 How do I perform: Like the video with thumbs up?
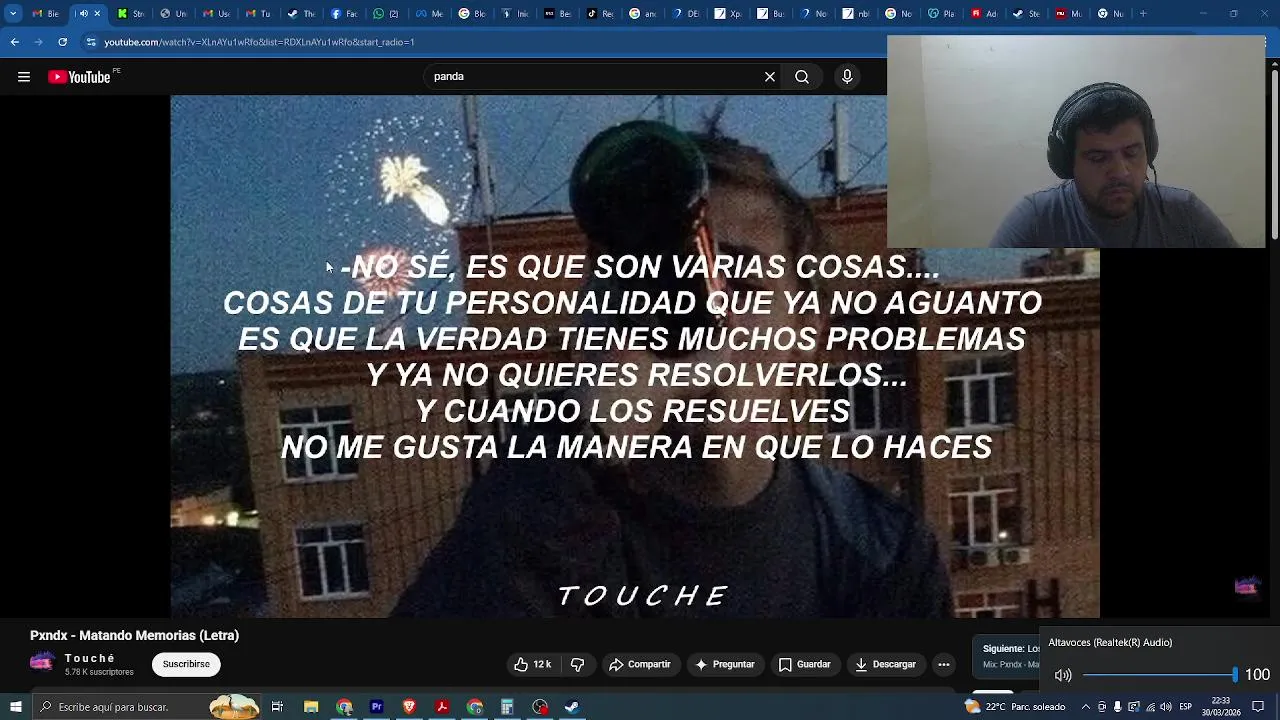point(532,664)
